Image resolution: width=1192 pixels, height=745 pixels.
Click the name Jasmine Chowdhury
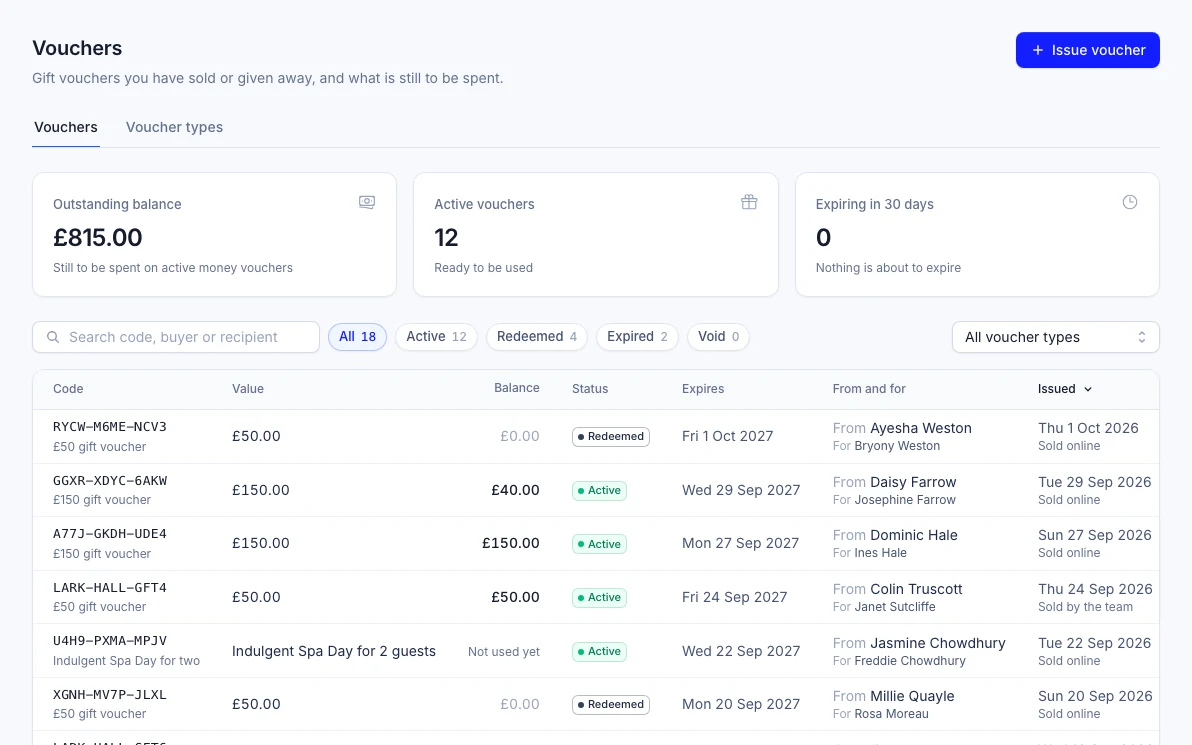(x=937, y=643)
